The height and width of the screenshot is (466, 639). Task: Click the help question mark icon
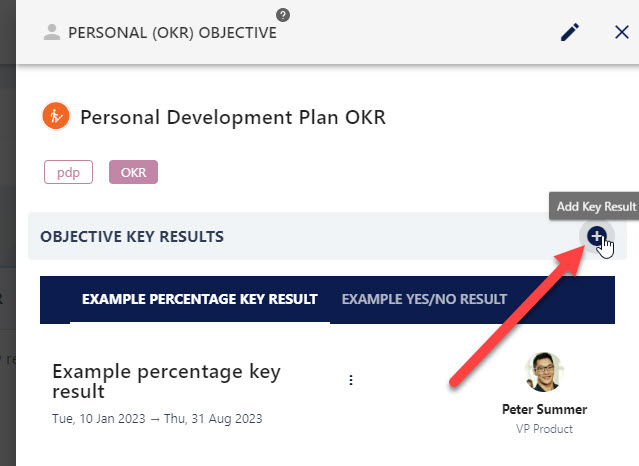(283, 15)
